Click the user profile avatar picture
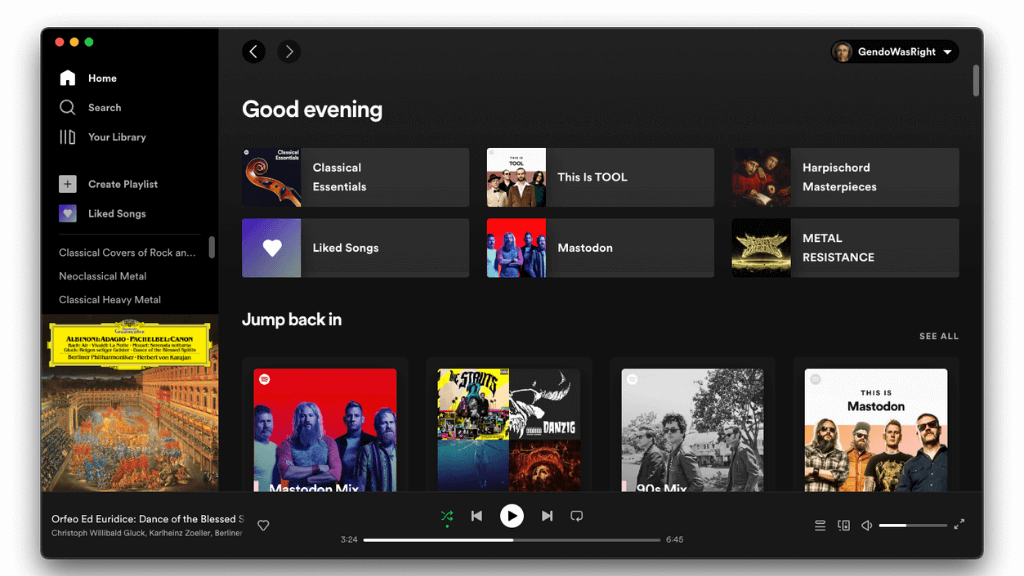Screen dimensions: 1024x576 (x=842, y=52)
